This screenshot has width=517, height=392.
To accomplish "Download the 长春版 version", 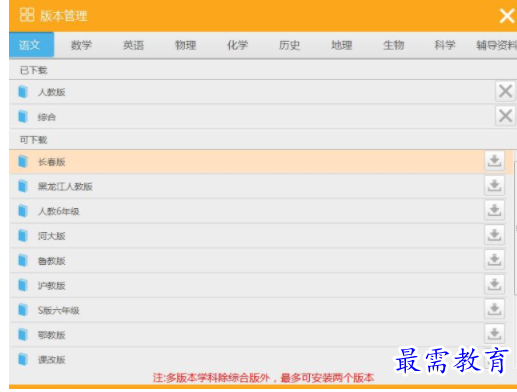I will point(494,161).
